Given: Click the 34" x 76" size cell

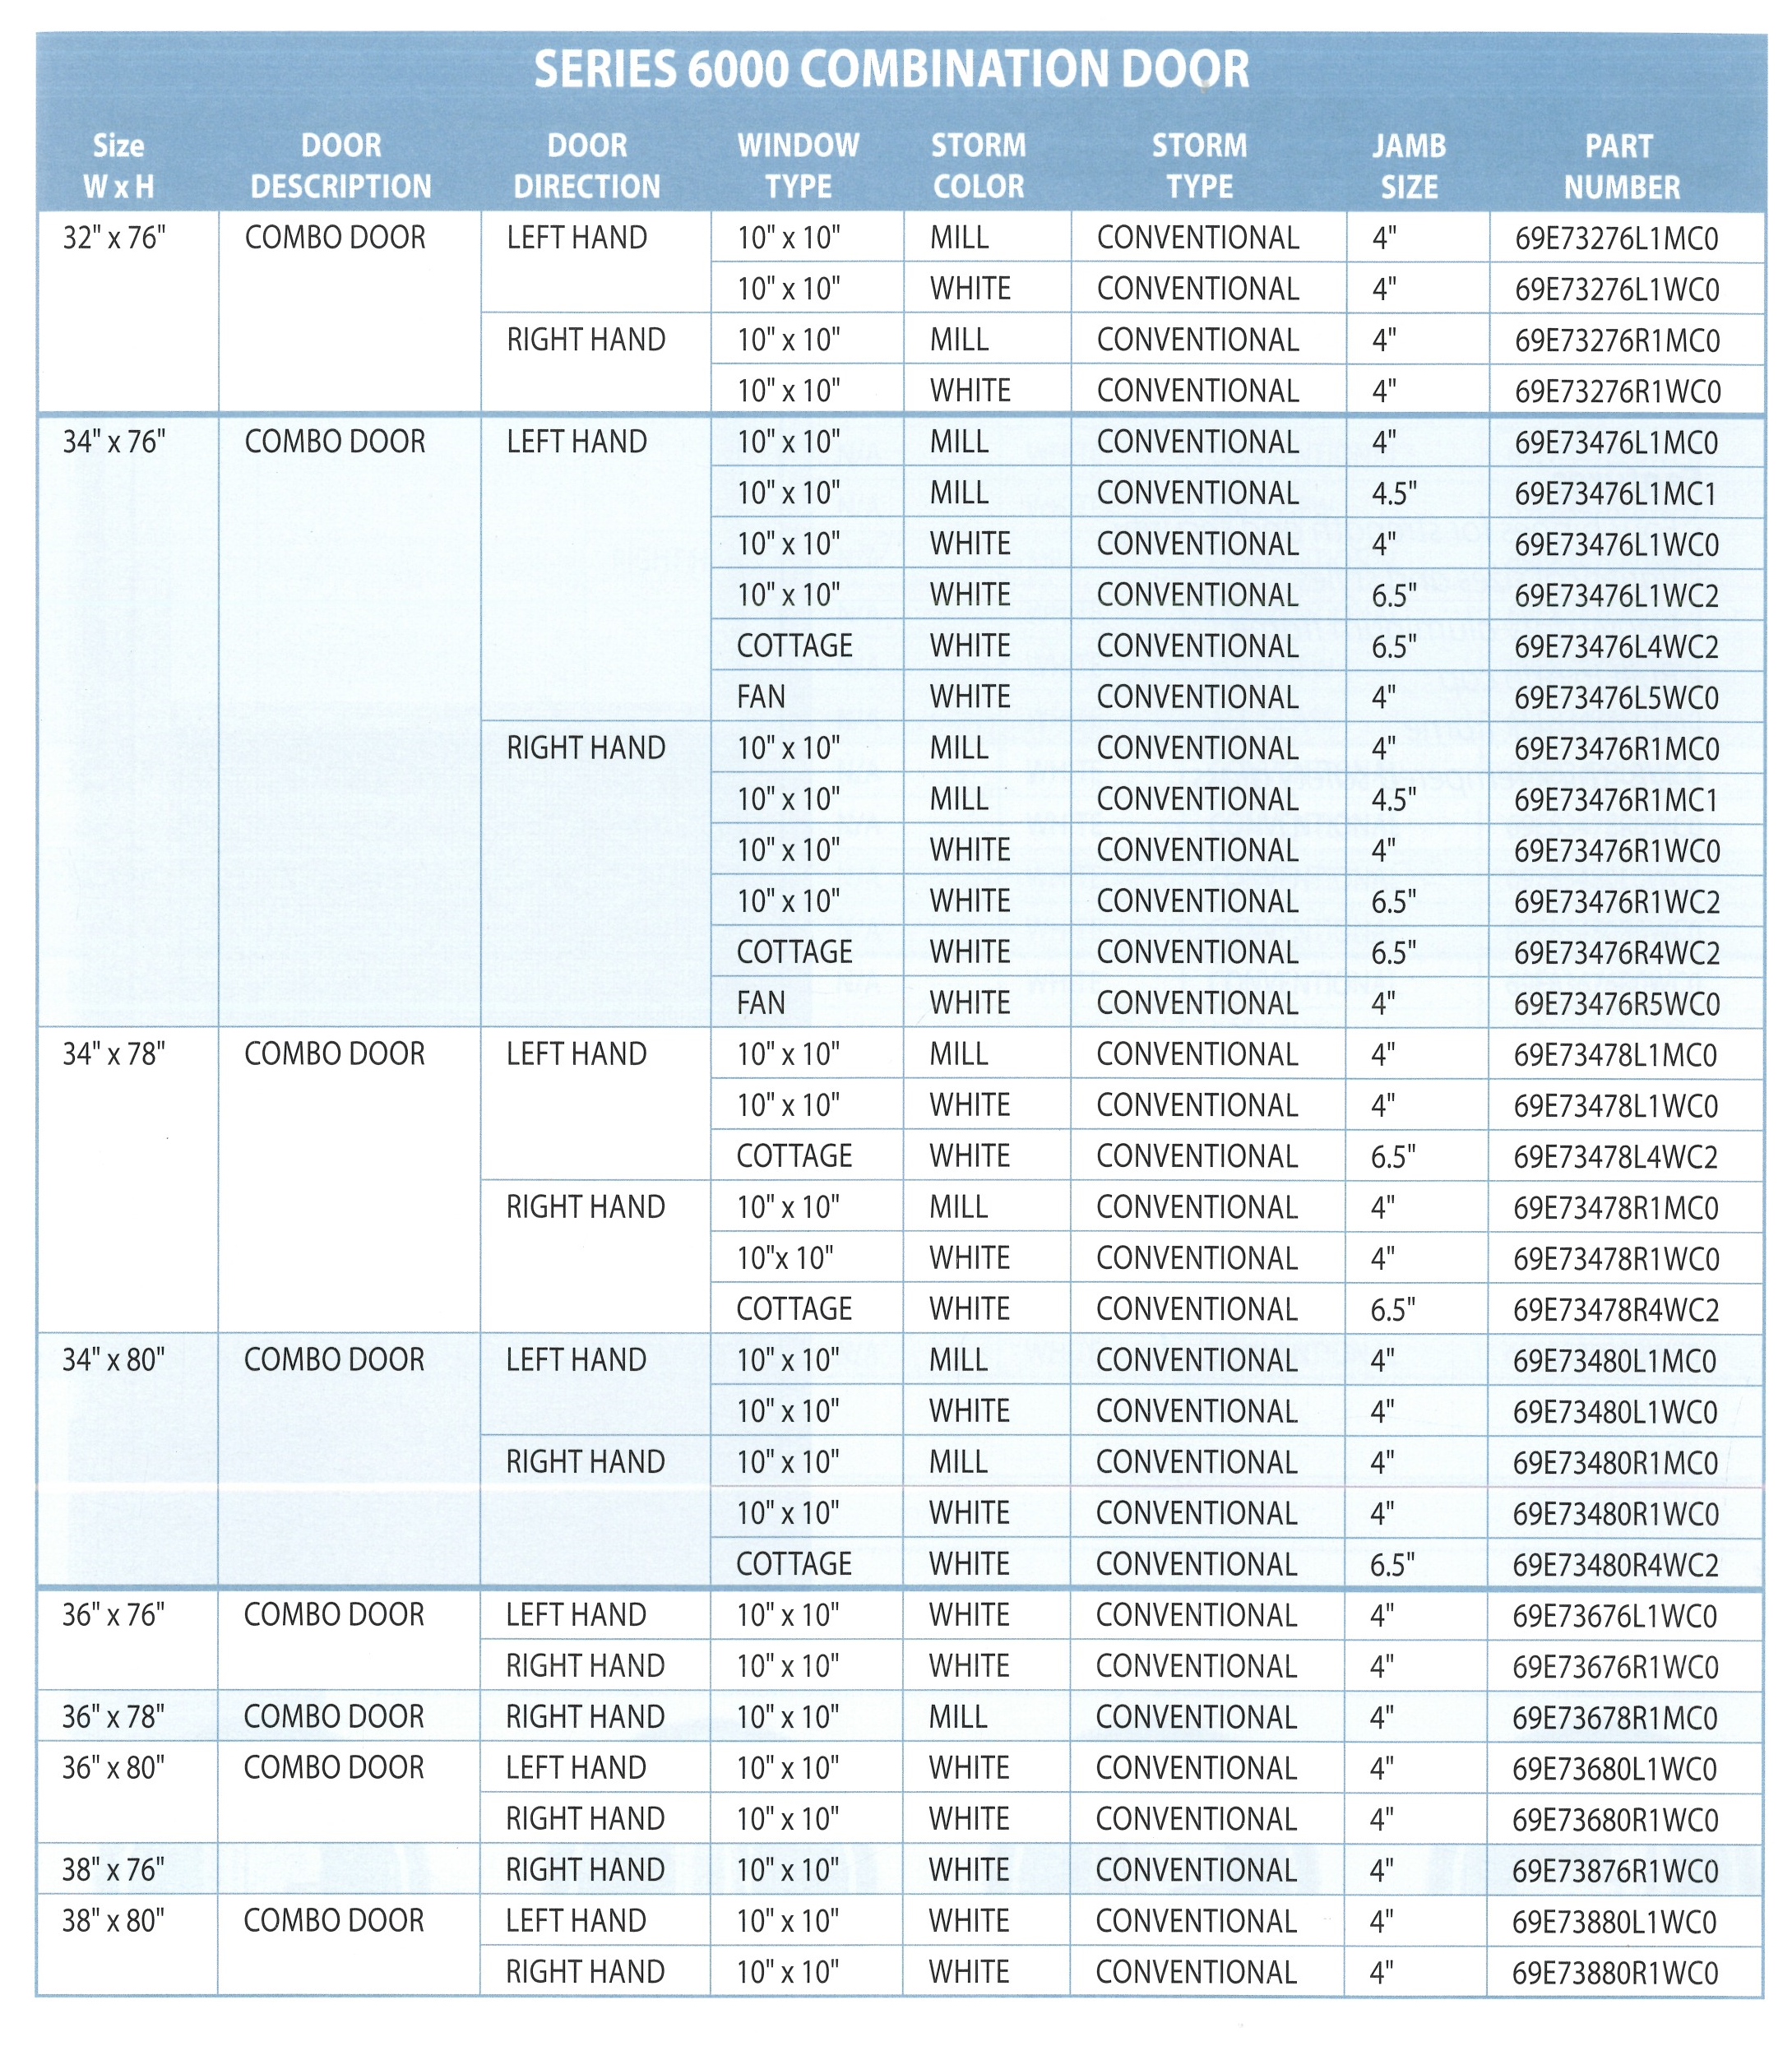Looking at the screenshot, I should pyautogui.click(x=114, y=442).
